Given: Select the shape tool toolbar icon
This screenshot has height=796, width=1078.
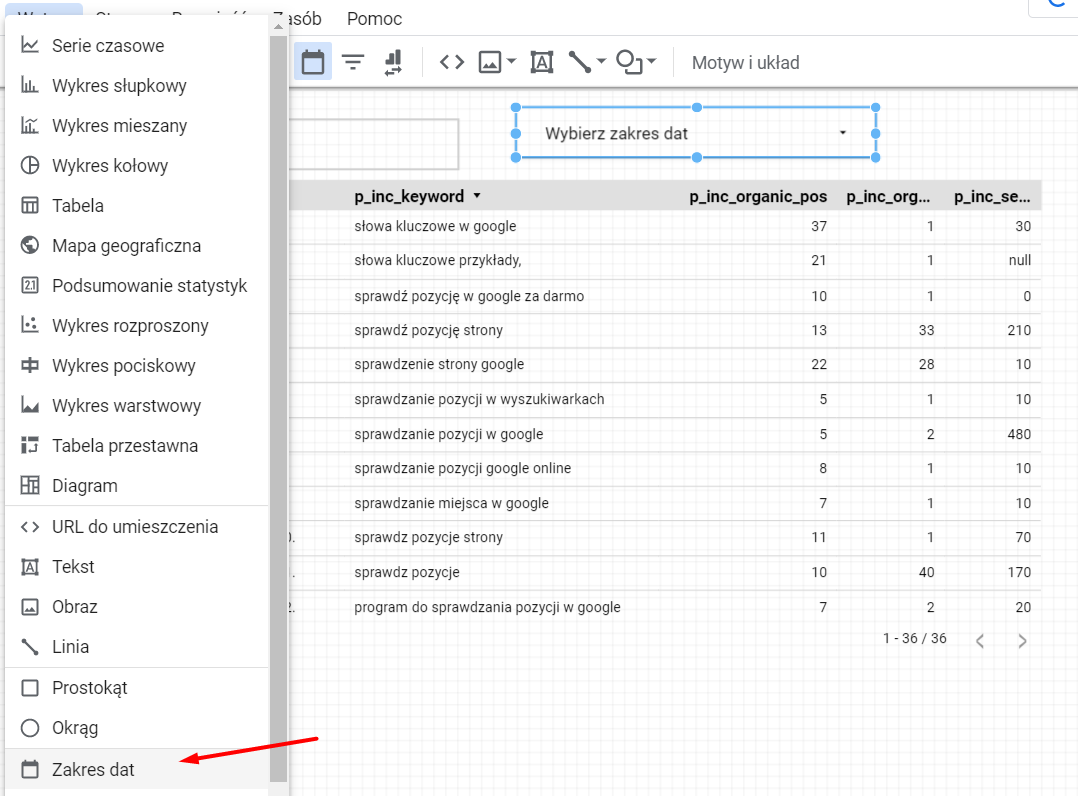Looking at the screenshot, I should [x=629, y=63].
